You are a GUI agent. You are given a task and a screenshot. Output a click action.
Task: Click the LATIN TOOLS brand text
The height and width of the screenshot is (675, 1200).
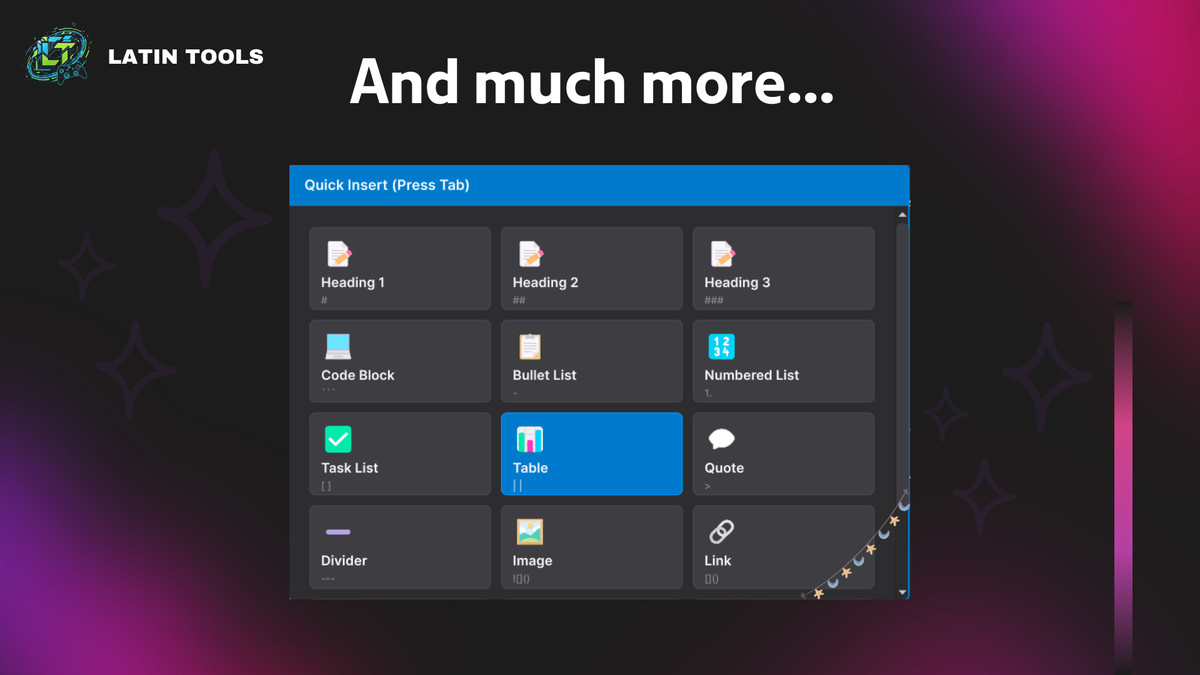pyautogui.click(x=186, y=57)
